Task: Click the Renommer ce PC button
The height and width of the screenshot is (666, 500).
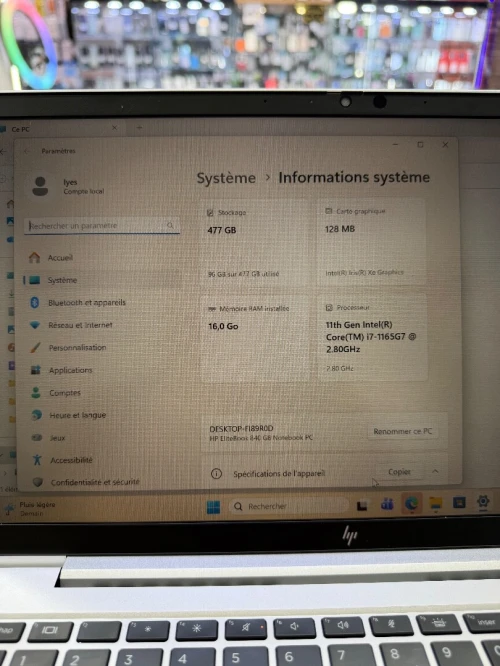Action: click(x=403, y=431)
